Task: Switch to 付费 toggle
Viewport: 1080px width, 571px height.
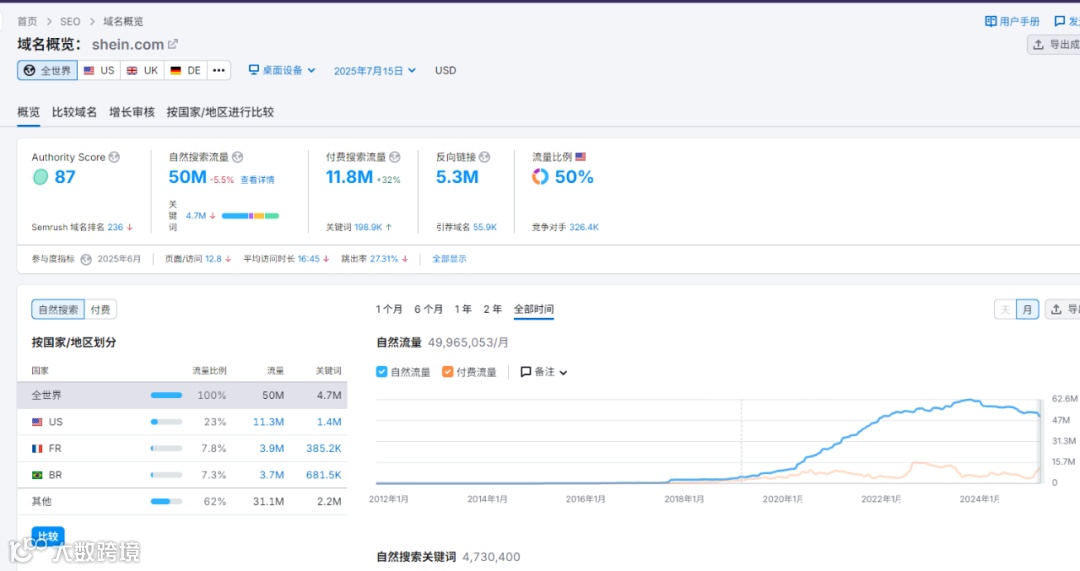Action: pyautogui.click(x=101, y=309)
